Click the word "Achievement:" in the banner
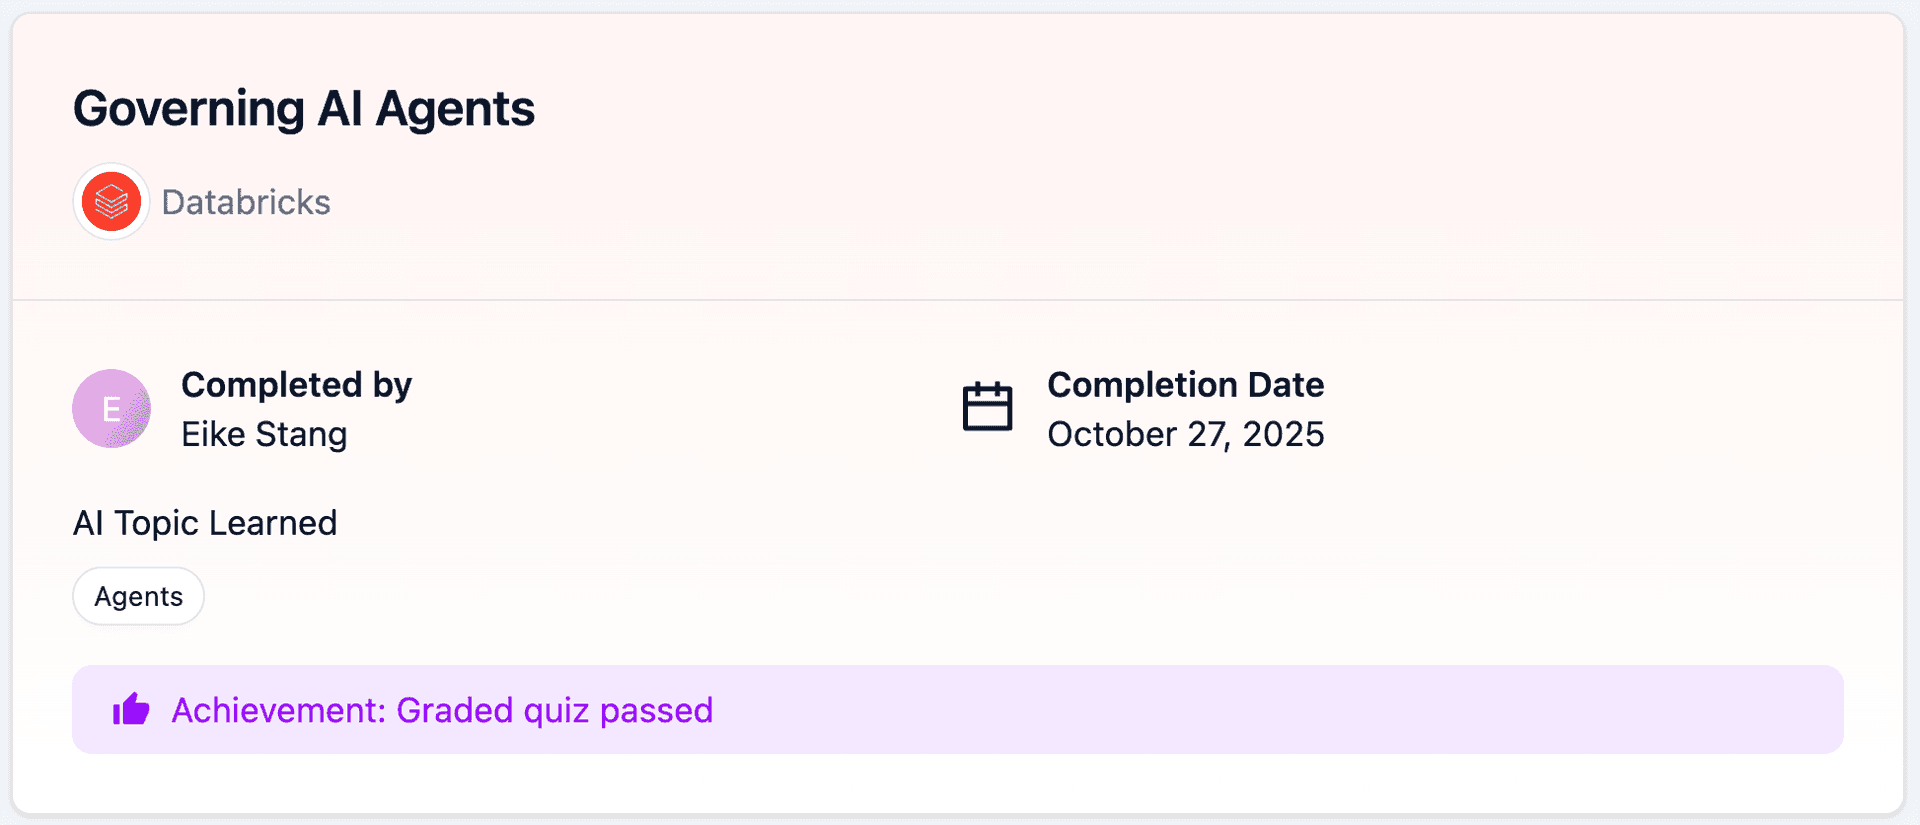The height and width of the screenshot is (825, 1920). 278,710
